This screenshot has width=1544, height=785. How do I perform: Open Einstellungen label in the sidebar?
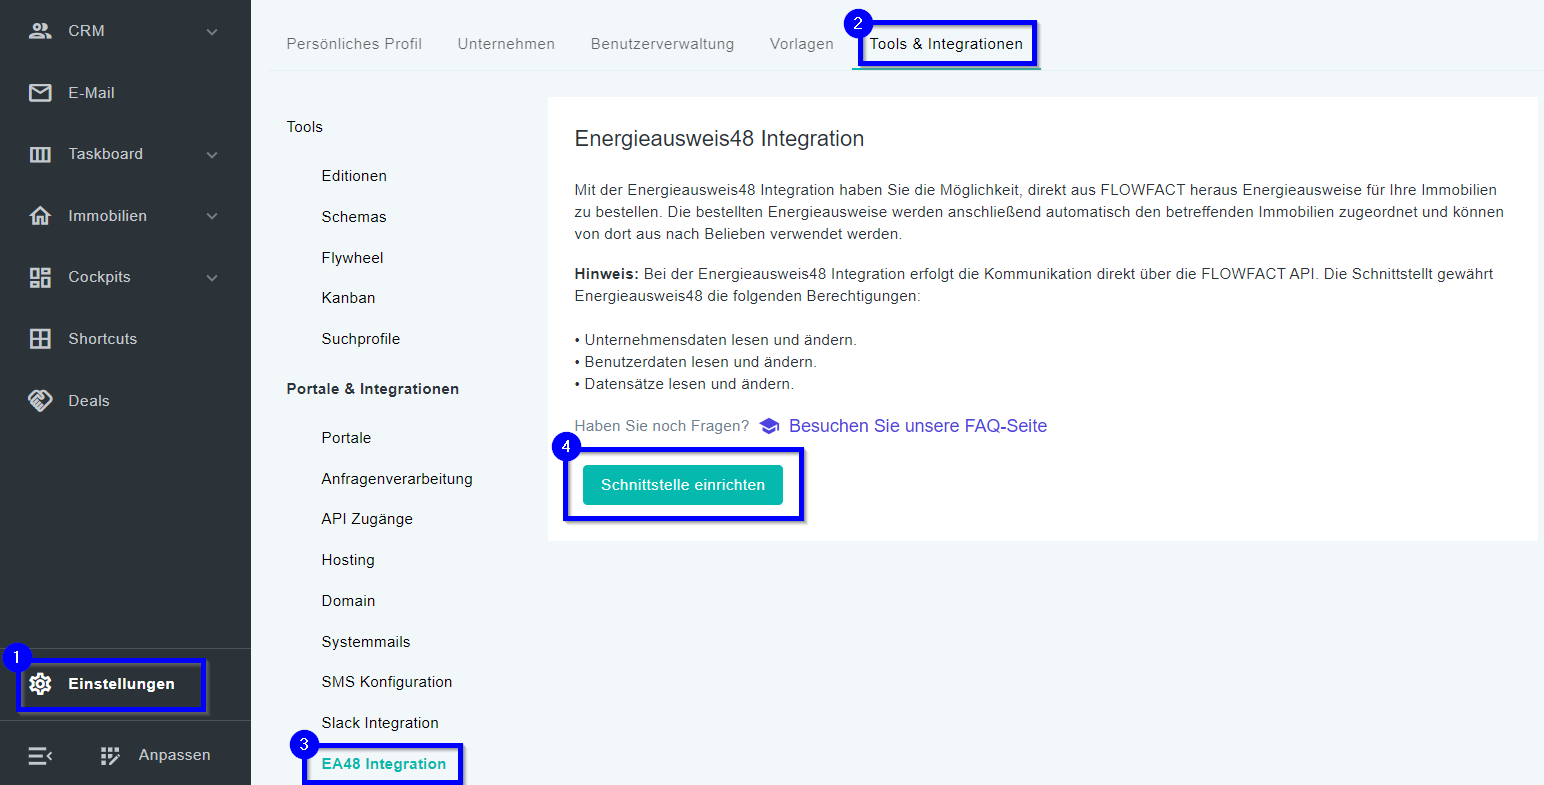point(121,684)
